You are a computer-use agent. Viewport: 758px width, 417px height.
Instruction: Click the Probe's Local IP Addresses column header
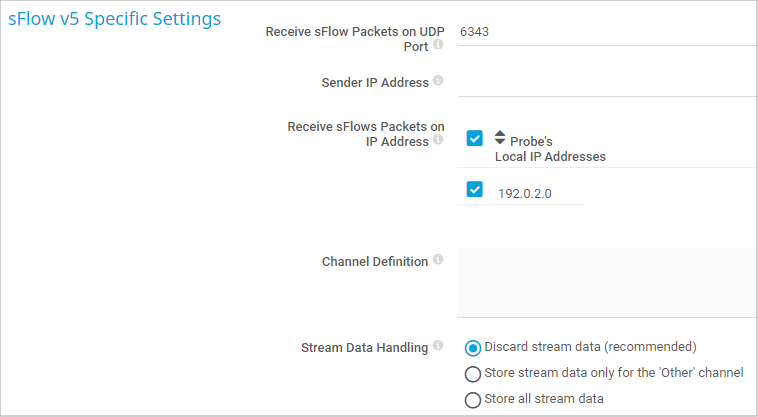pyautogui.click(x=550, y=149)
